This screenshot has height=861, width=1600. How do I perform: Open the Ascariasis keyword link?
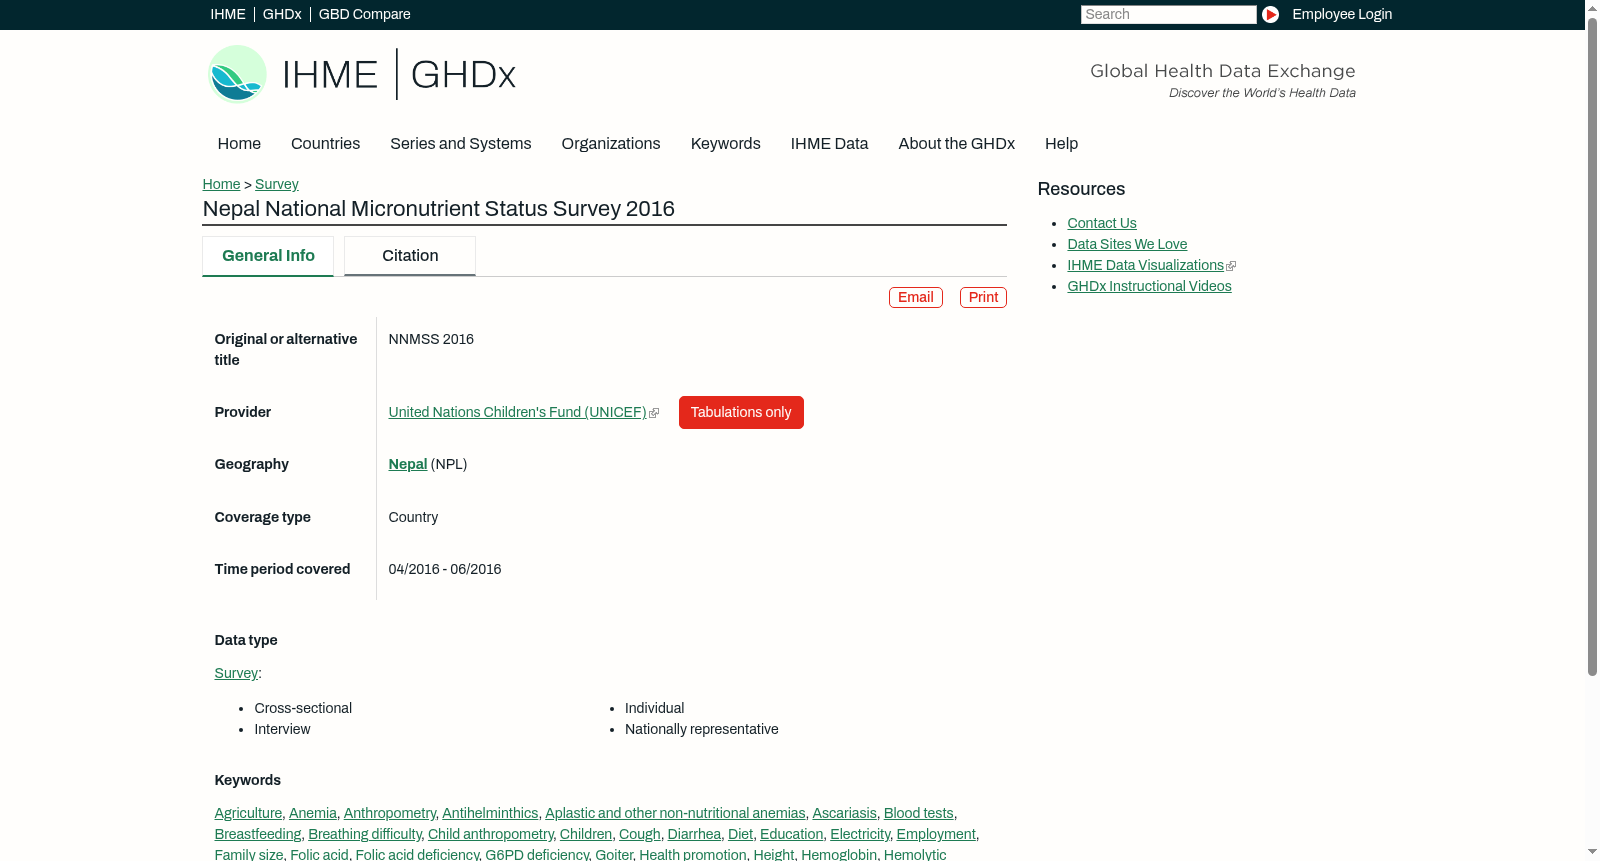click(x=844, y=813)
